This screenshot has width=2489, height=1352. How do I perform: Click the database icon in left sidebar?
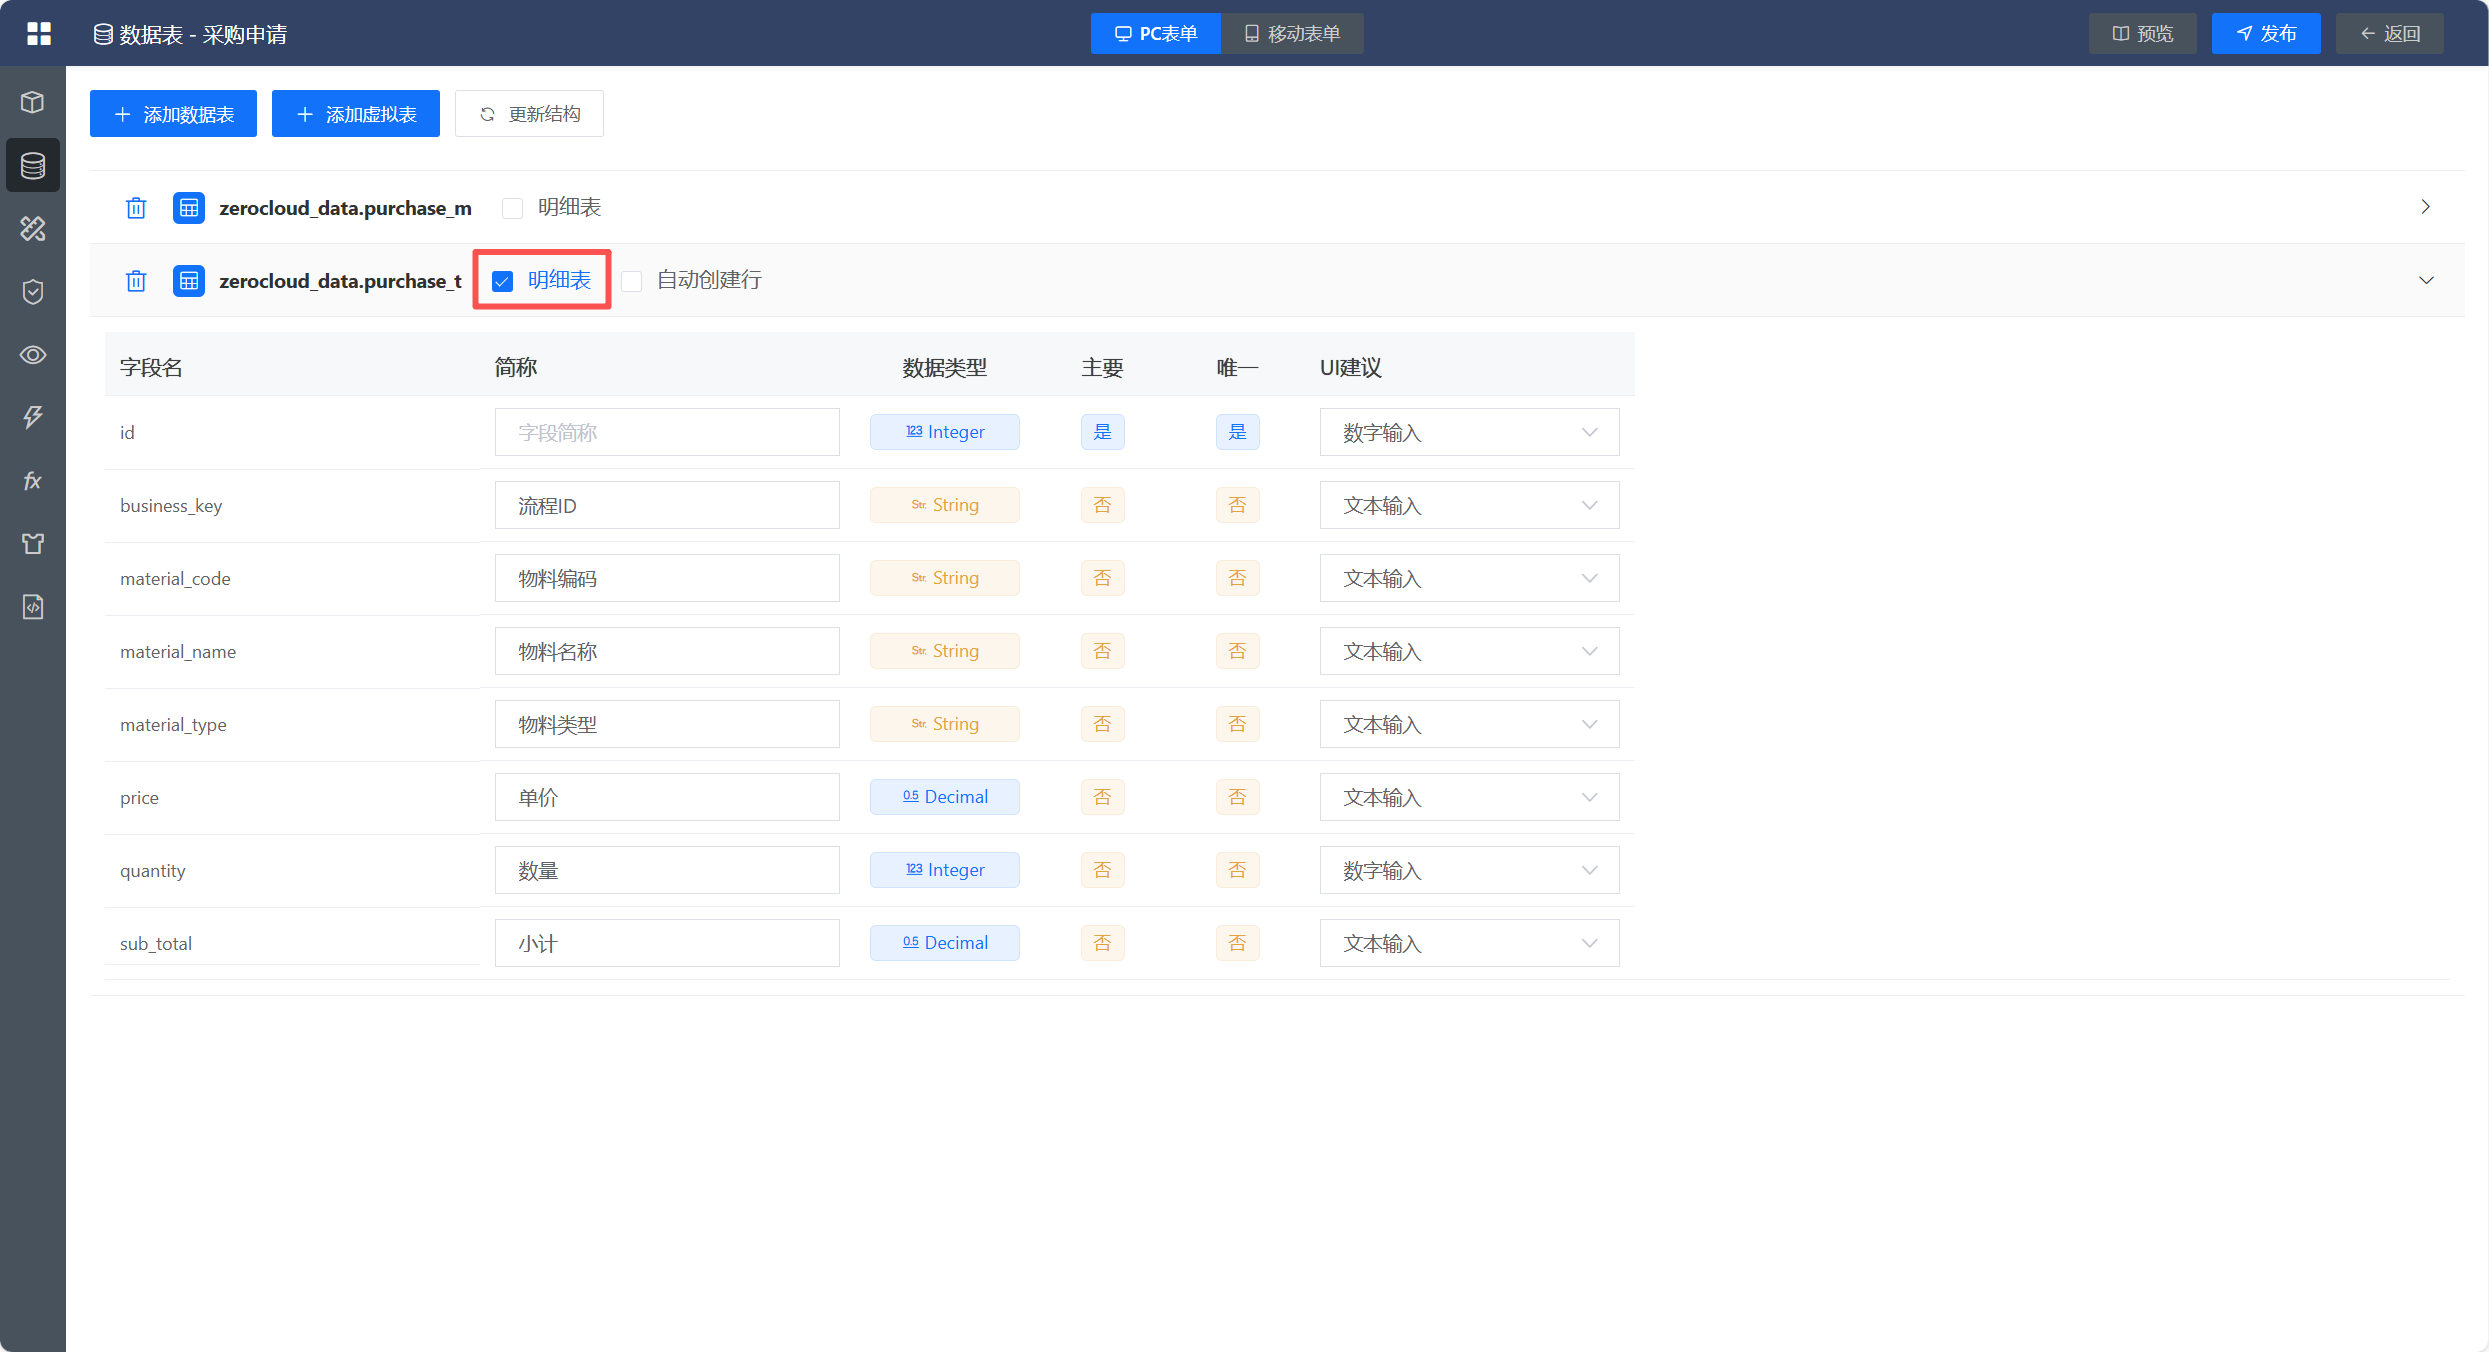[x=33, y=165]
